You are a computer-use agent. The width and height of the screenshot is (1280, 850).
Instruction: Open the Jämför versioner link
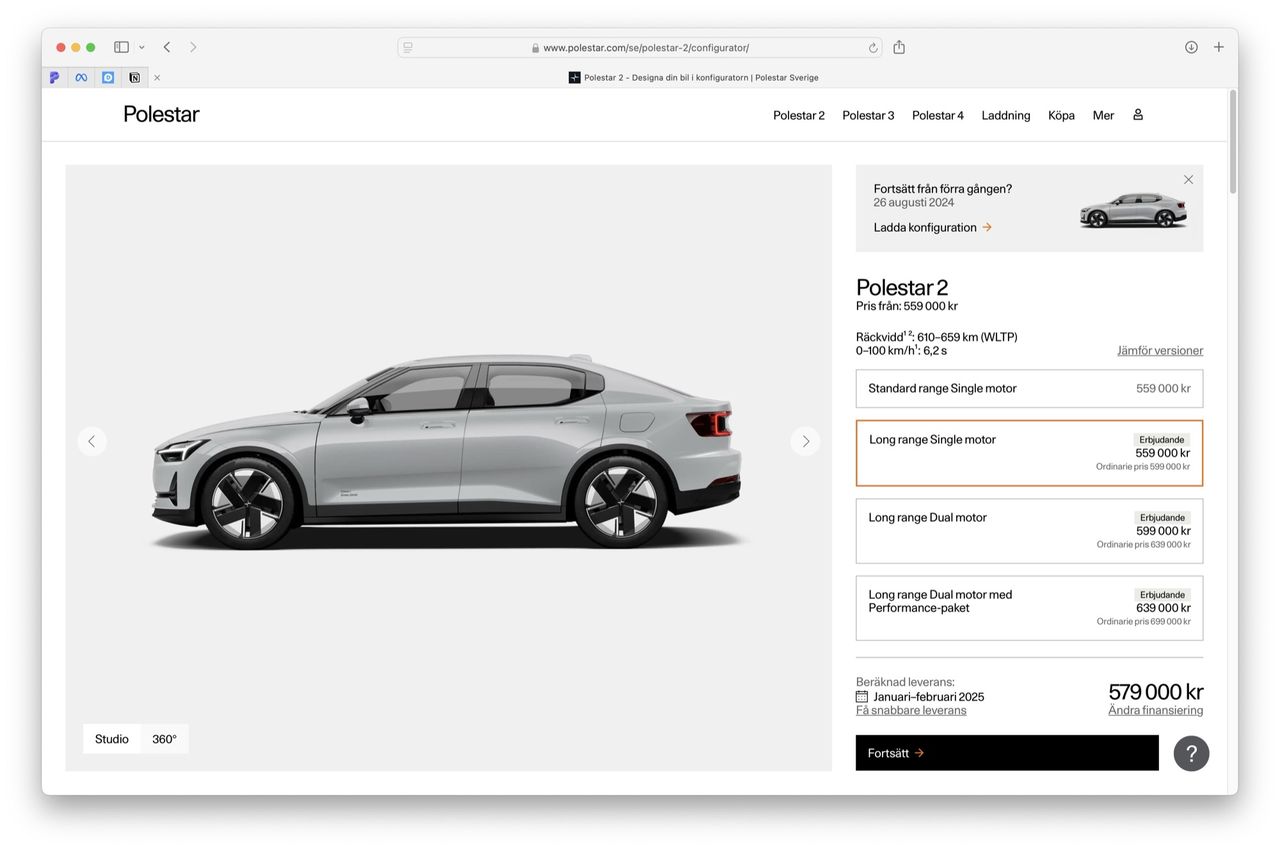(1160, 350)
